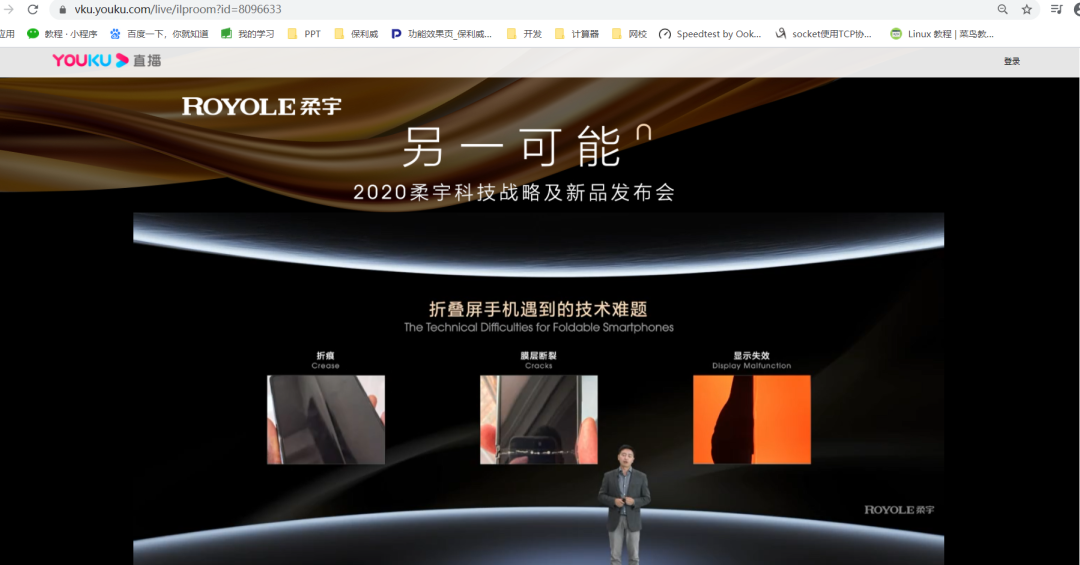Click the URL address bar field
Image resolution: width=1080 pixels, height=565 pixels.
tap(500, 9)
